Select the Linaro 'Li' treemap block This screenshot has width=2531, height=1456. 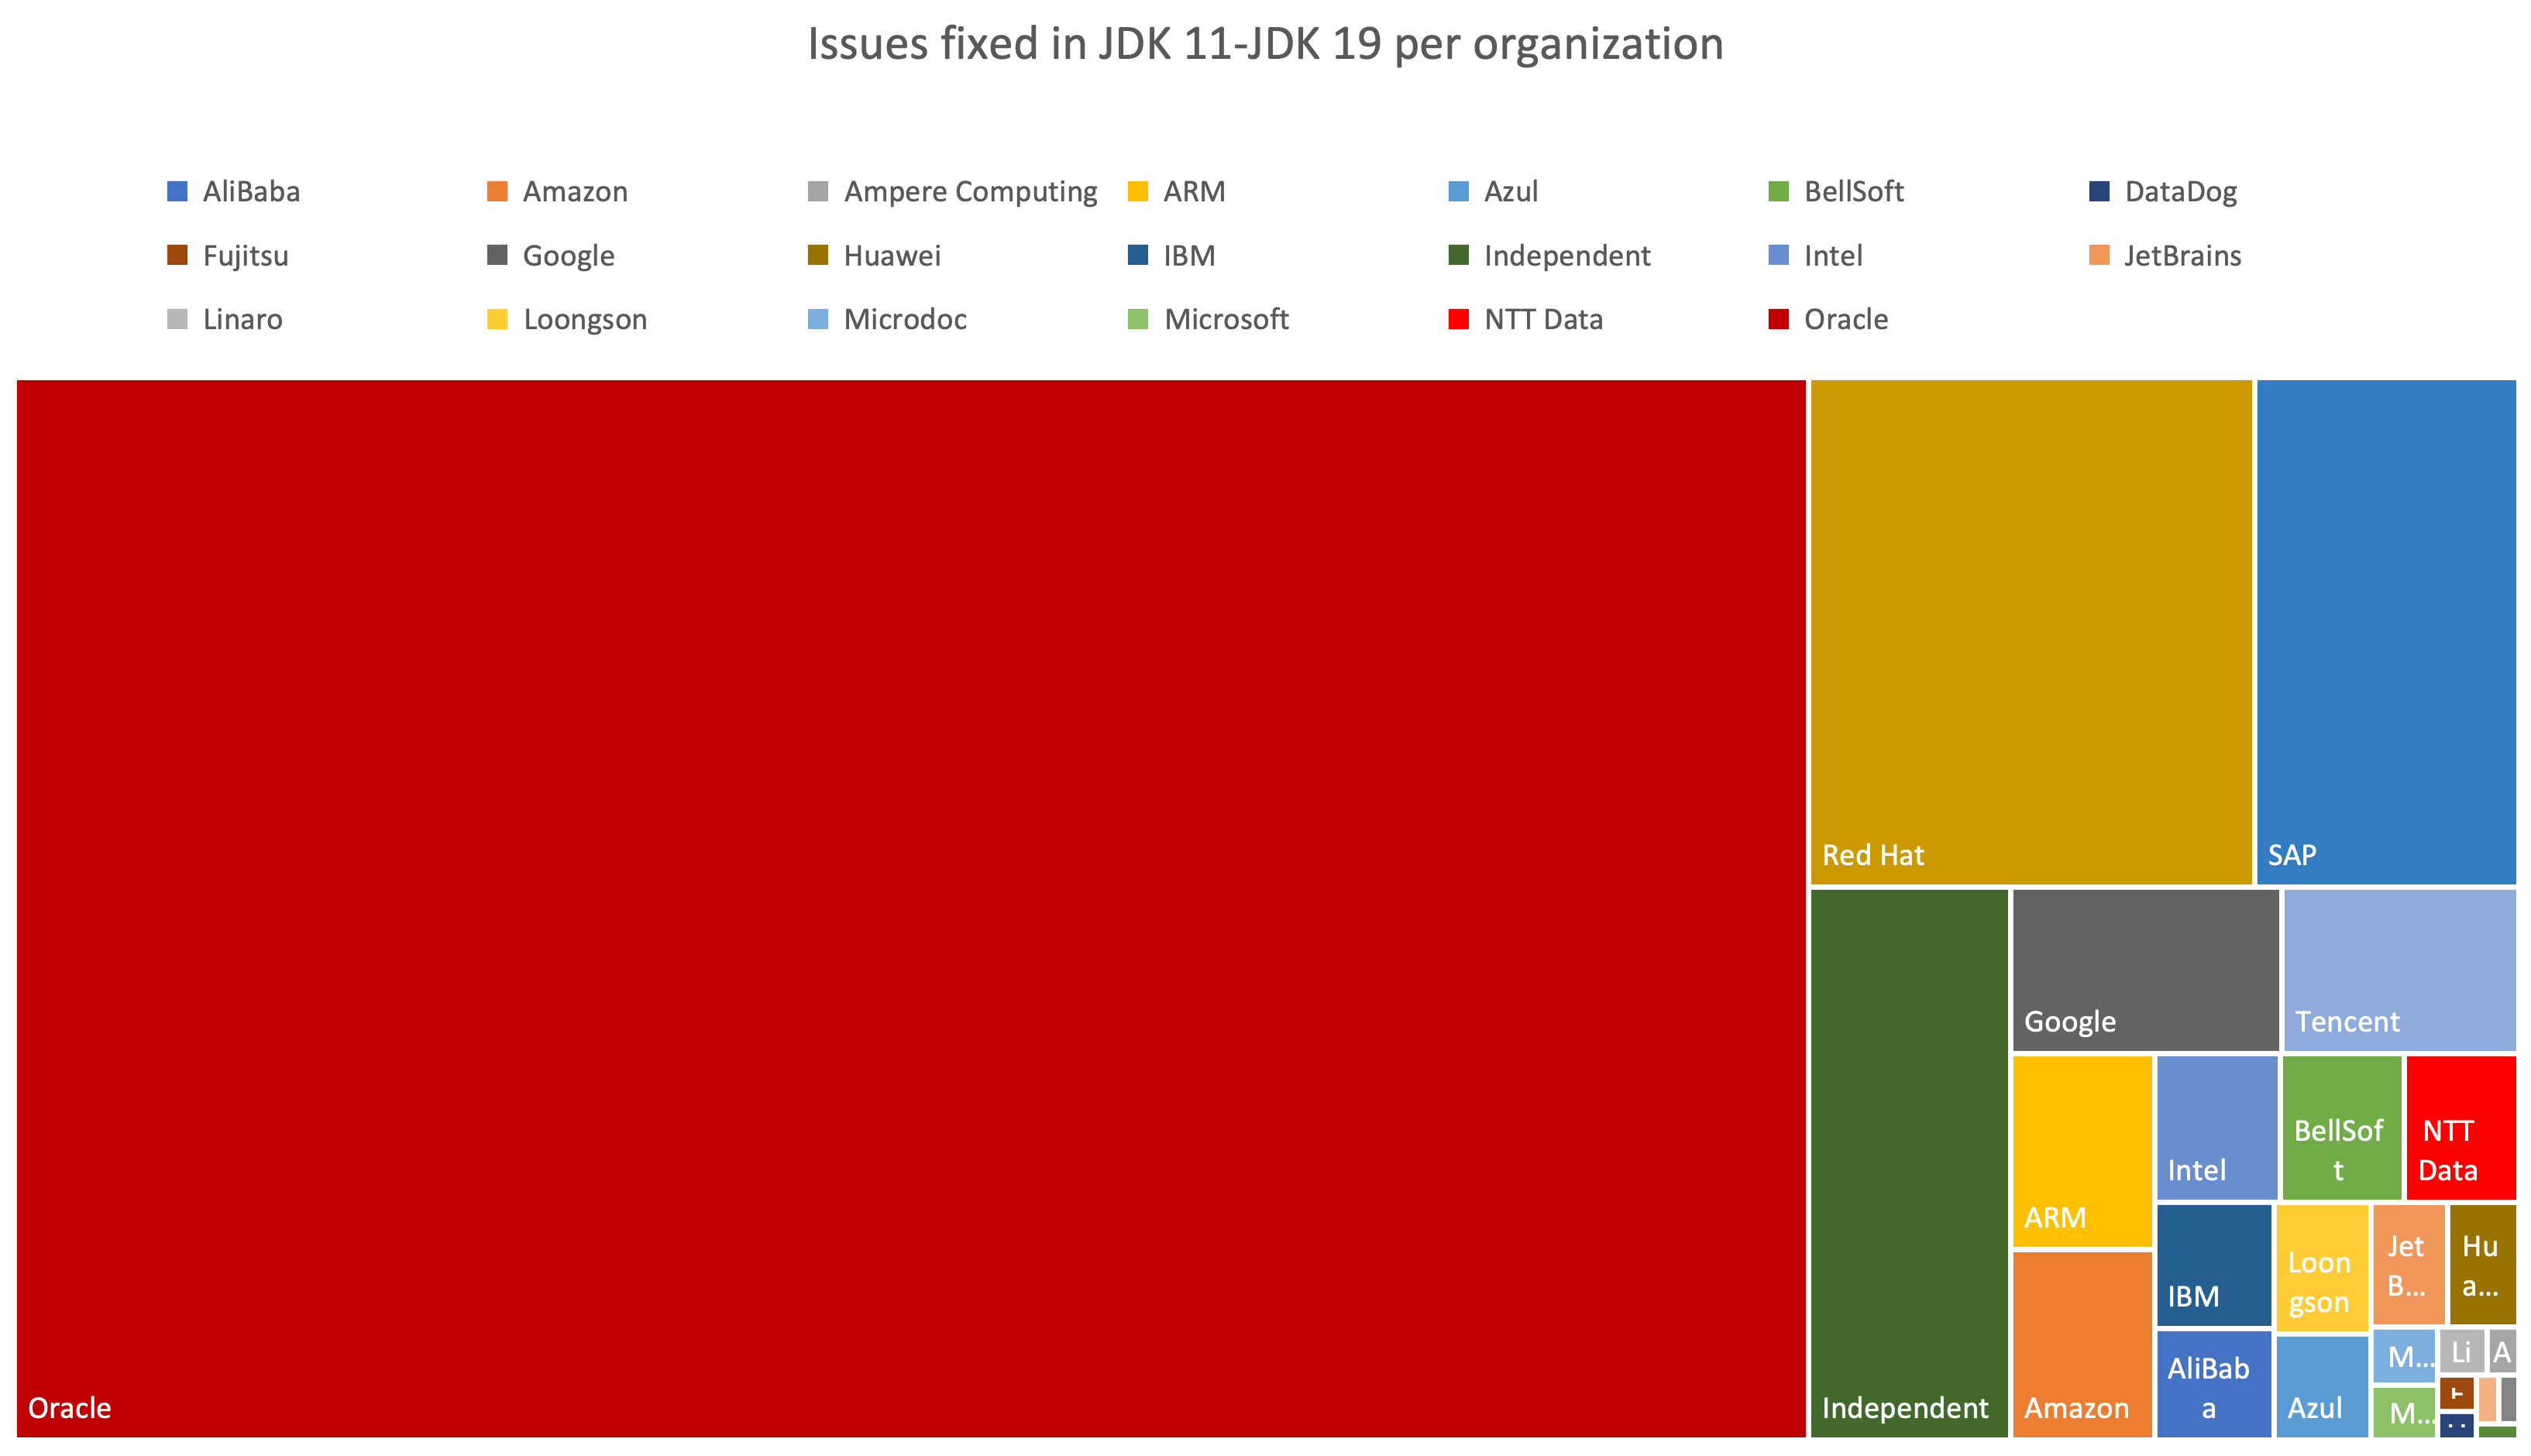(2462, 1351)
